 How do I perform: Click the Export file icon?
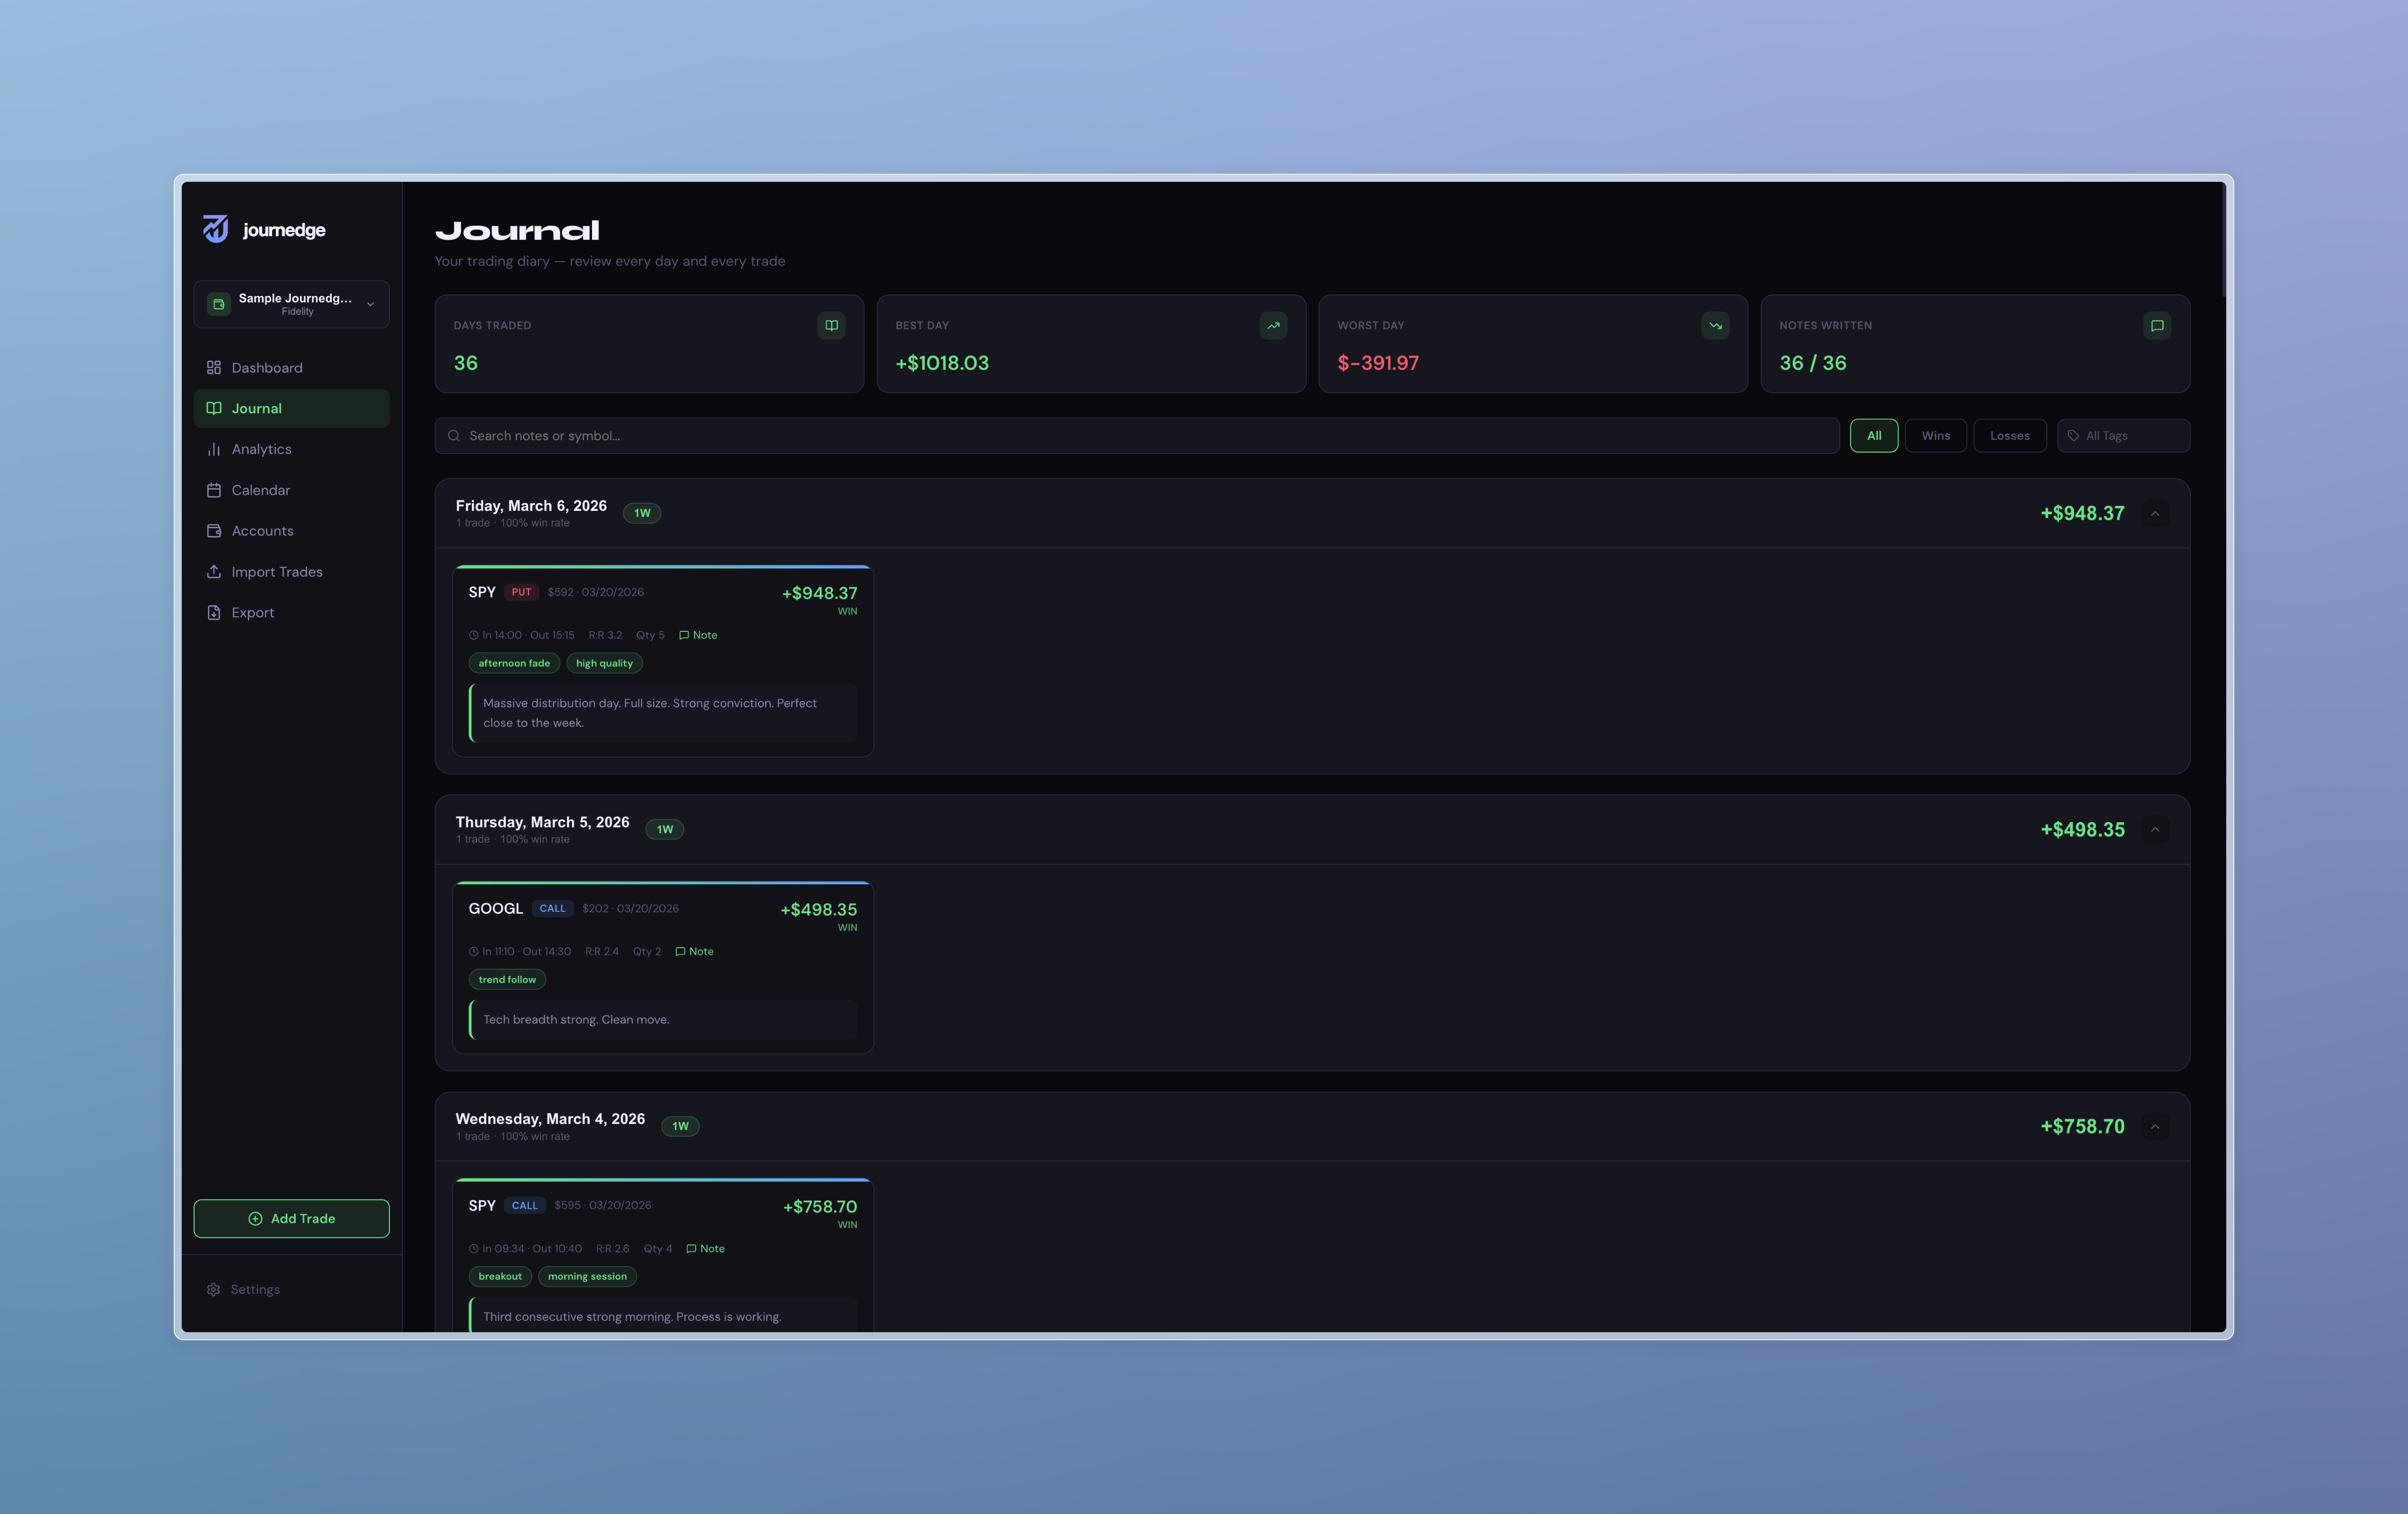coord(214,613)
